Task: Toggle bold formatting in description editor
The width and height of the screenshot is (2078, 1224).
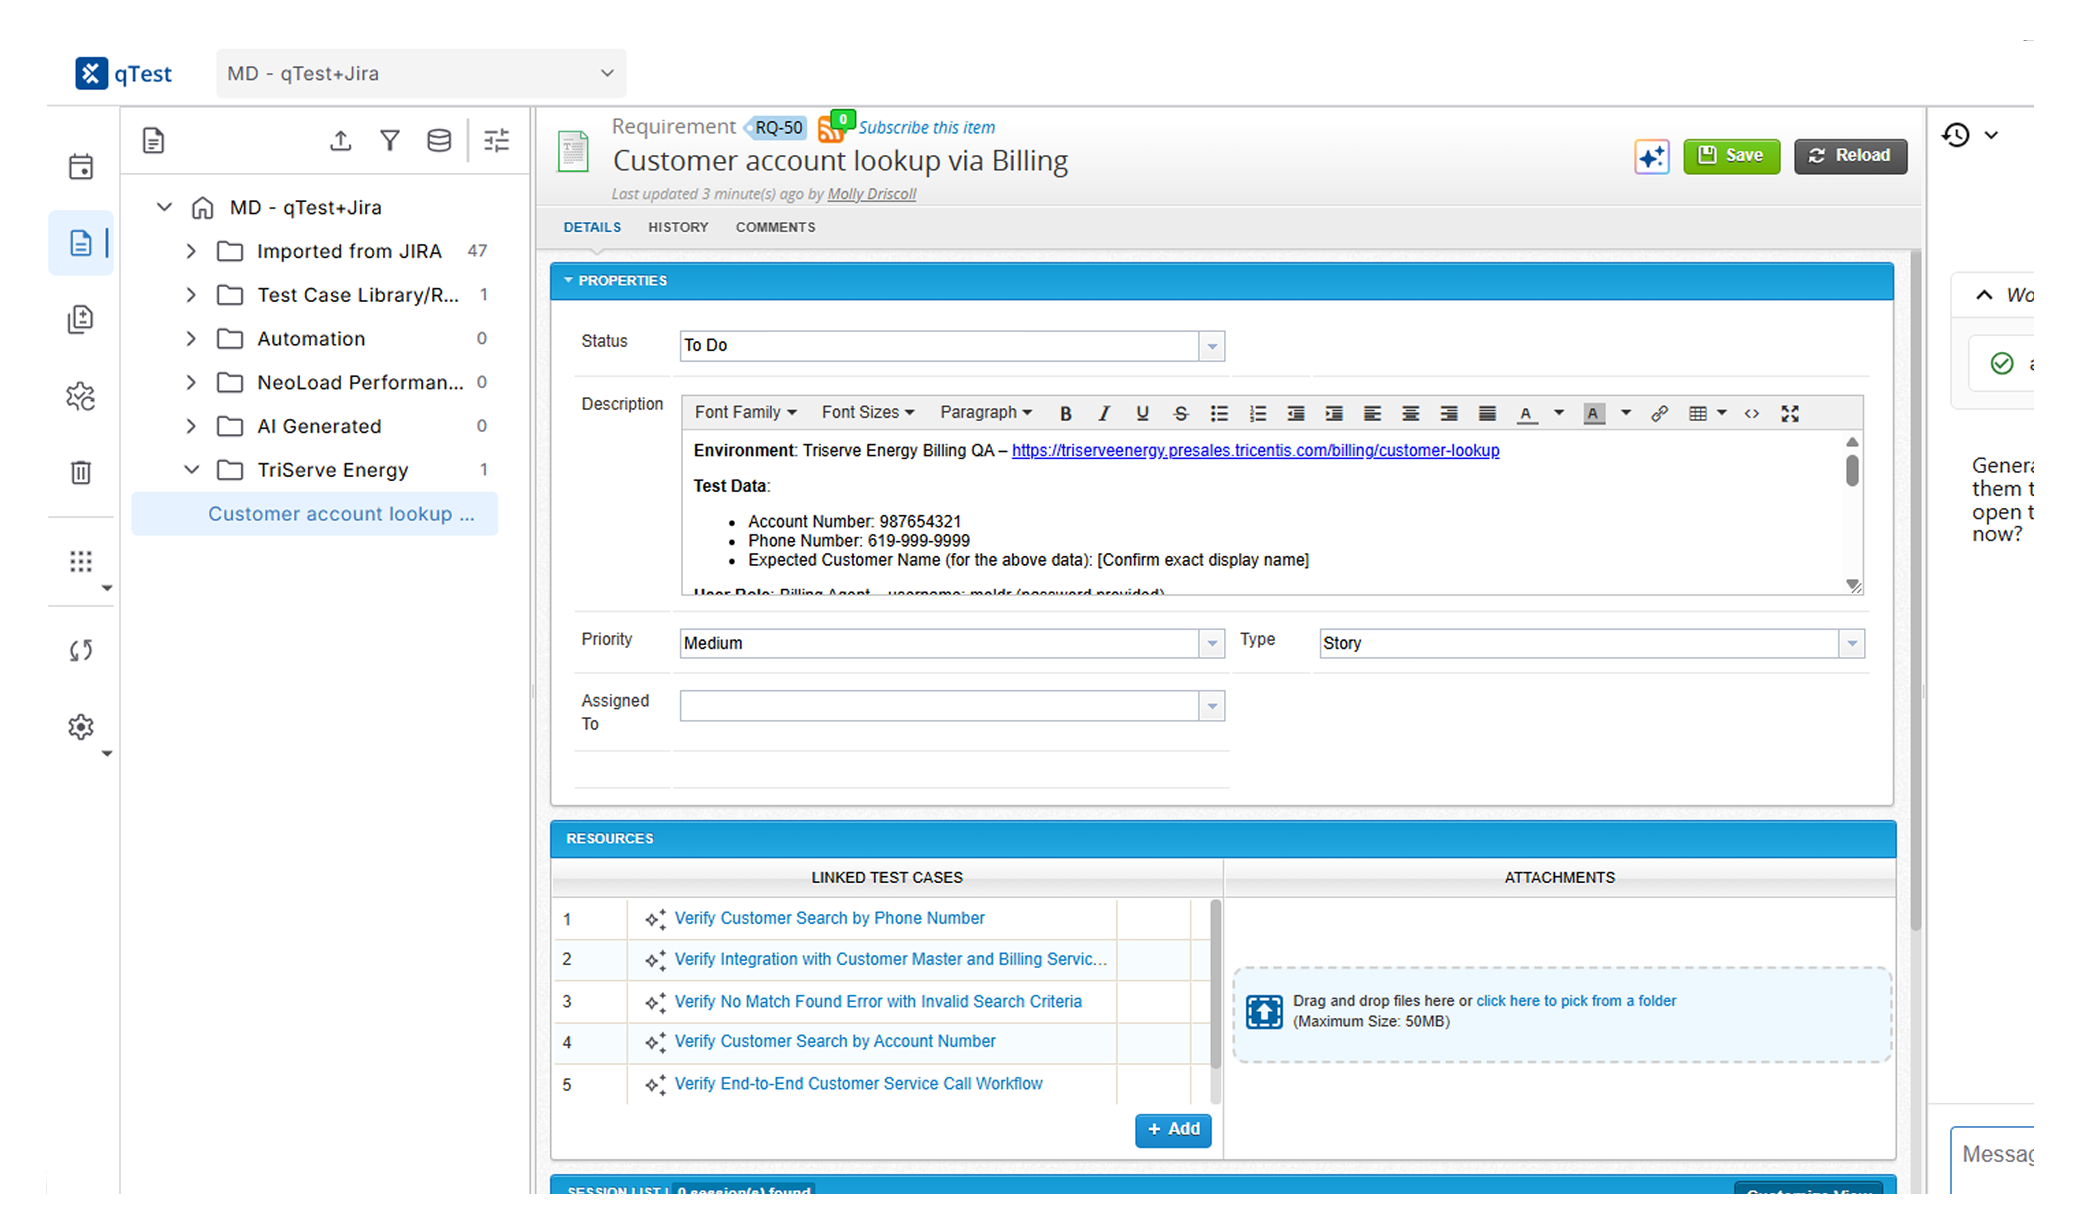Action: [1066, 413]
